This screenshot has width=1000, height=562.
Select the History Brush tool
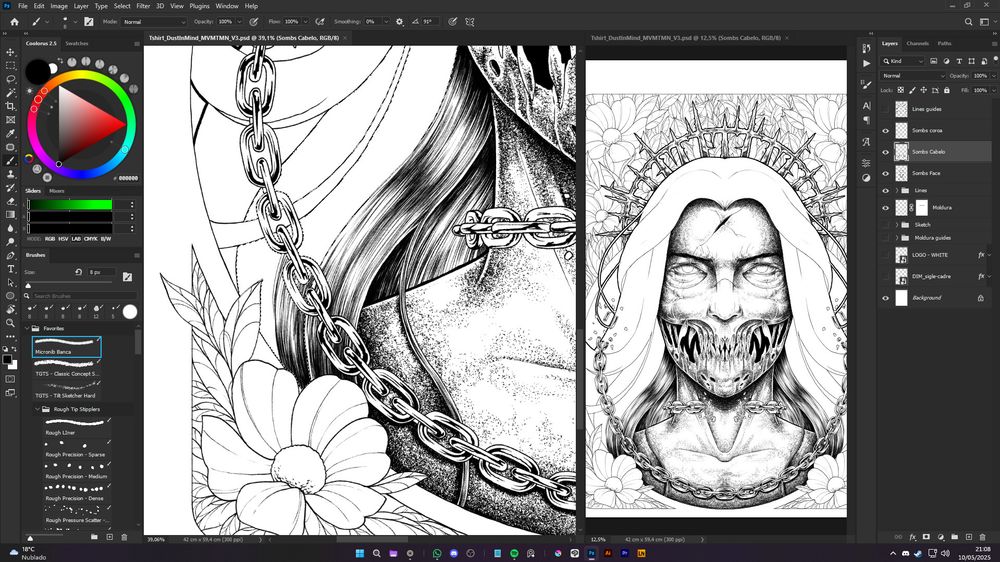10,188
